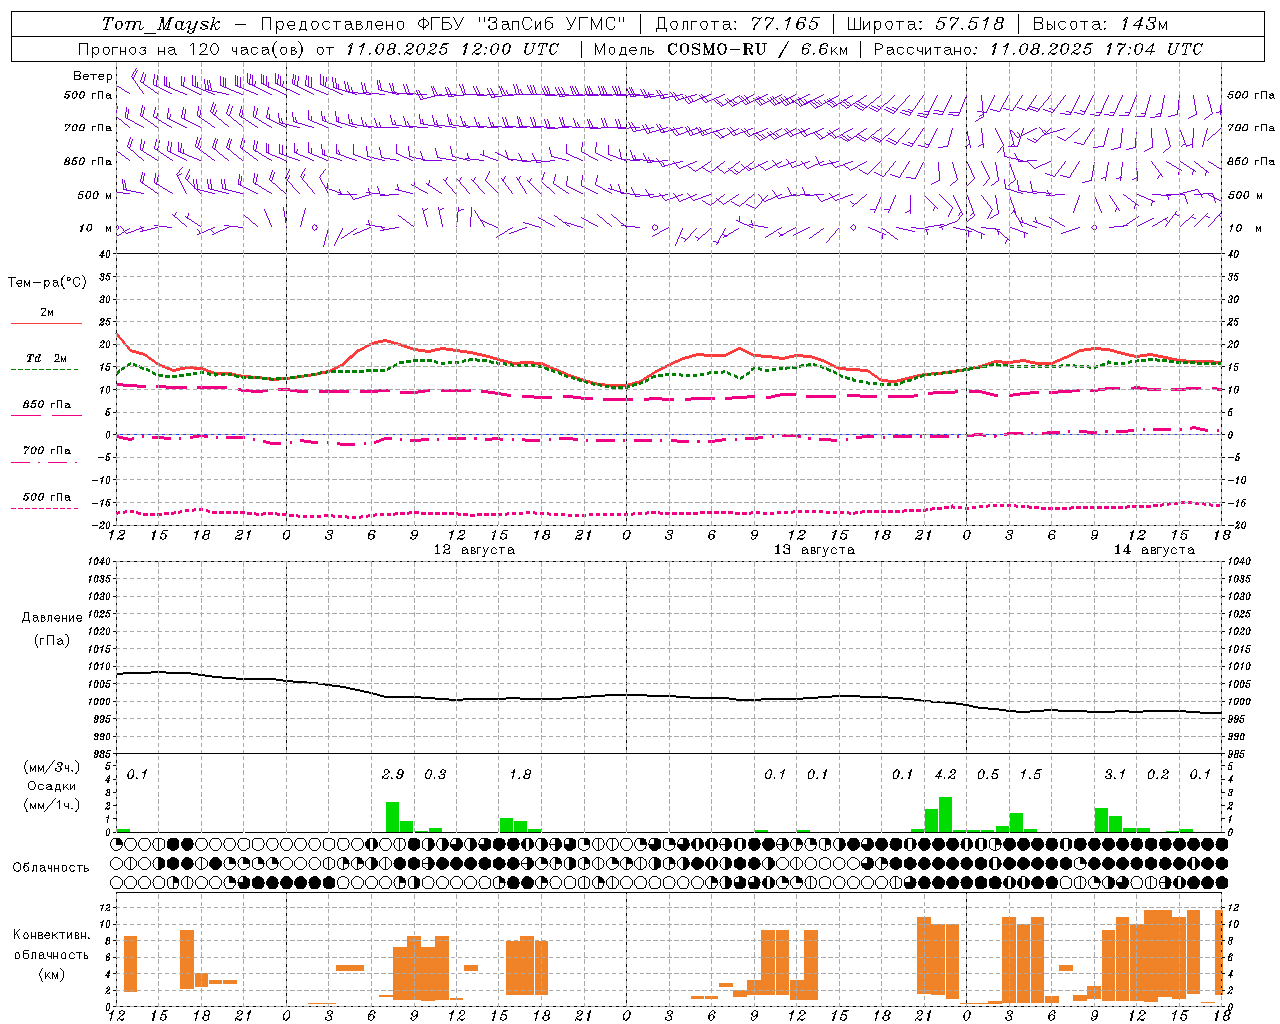The width and height of the screenshot is (1280, 1024).
Task: Click the 4.2 precipitation total value
Action: [945, 774]
